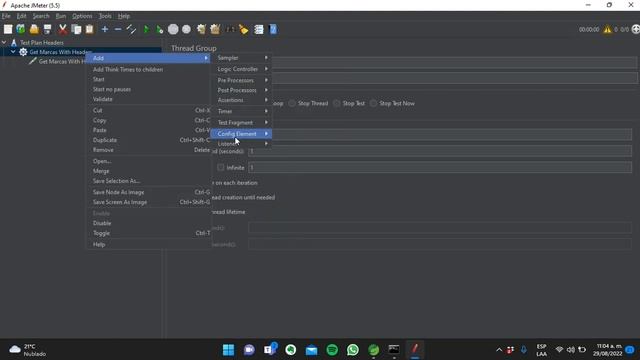Open the Config Element submenu
The image size is (640, 360).
(x=241, y=134)
